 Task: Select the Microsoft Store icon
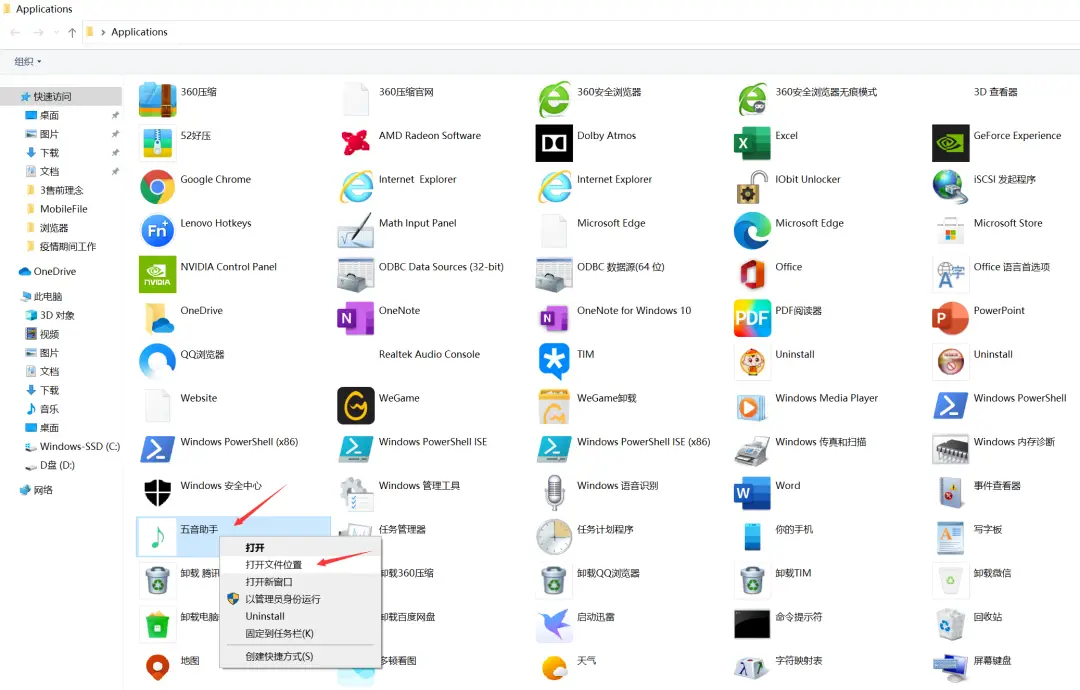pos(951,231)
